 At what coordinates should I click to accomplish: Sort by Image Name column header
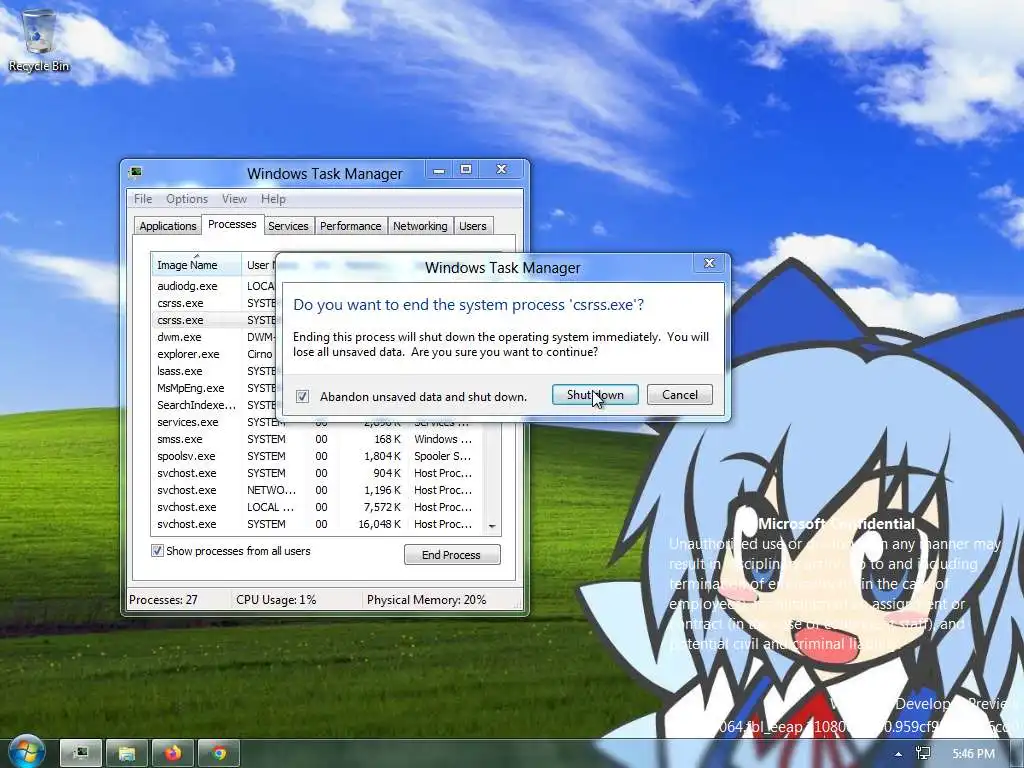(196, 264)
